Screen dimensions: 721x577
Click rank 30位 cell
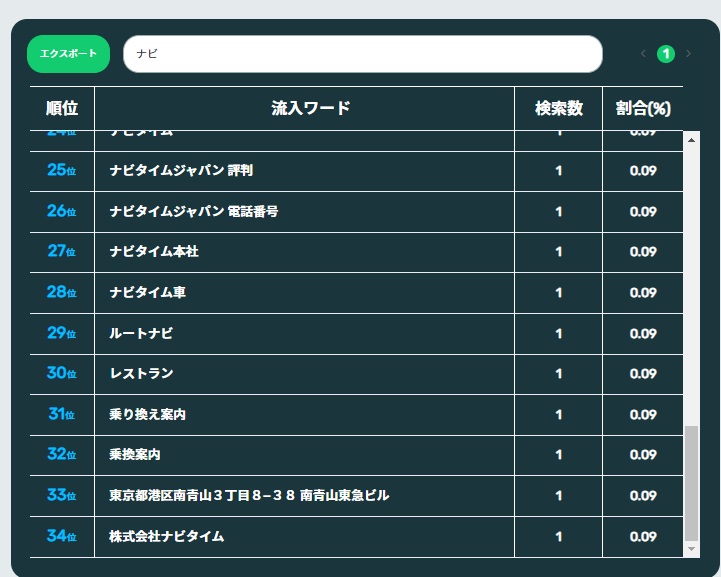(62, 373)
